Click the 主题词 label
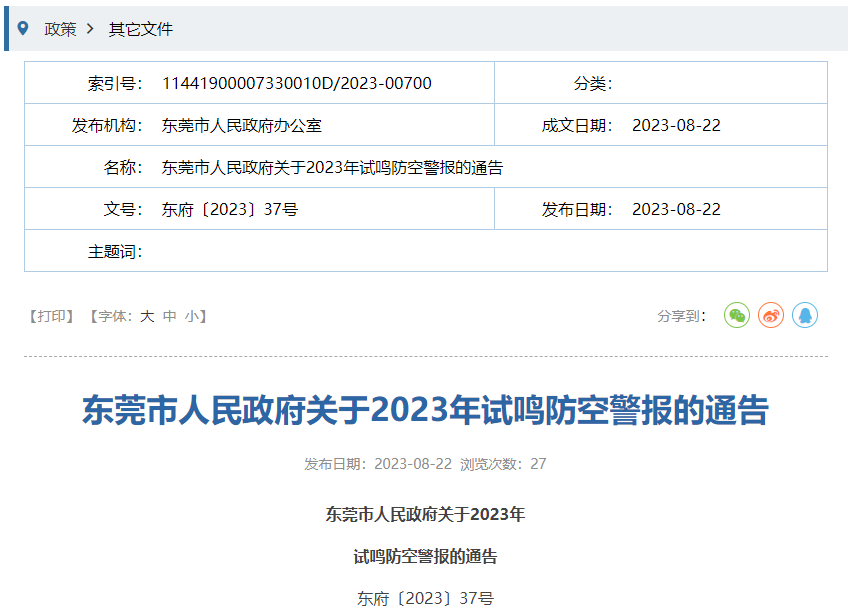This screenshot has height=616, width=852. 115,252
